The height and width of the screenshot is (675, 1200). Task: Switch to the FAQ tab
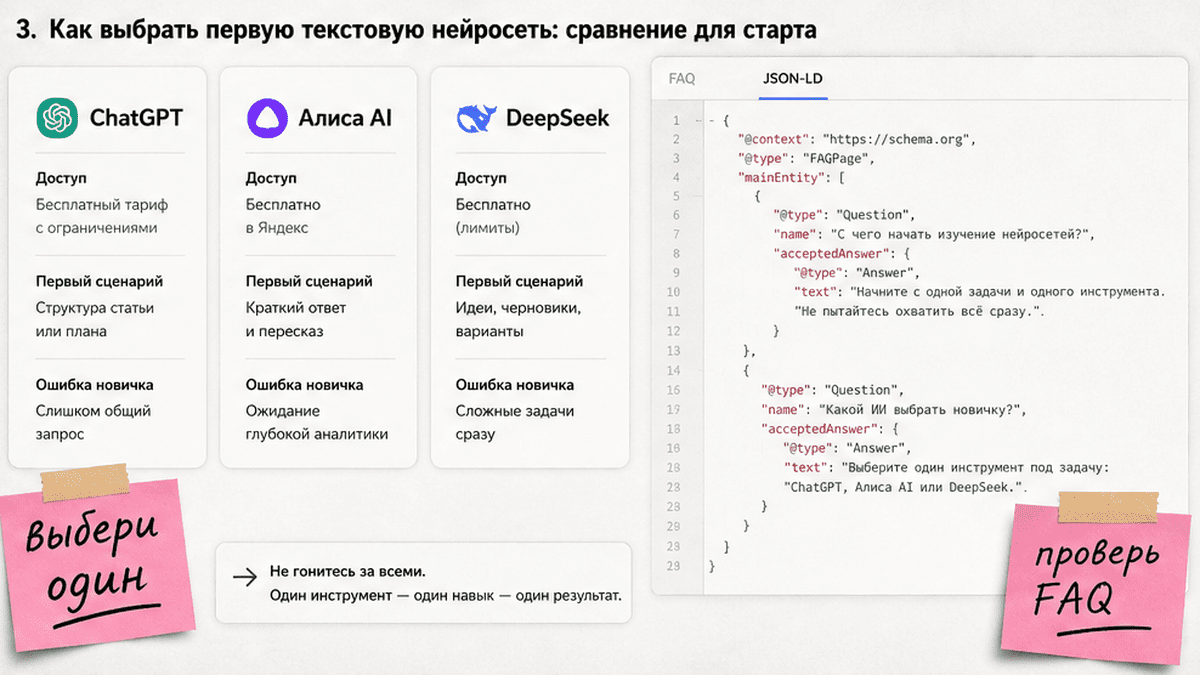pyautogui.click(x=682, y=79)
